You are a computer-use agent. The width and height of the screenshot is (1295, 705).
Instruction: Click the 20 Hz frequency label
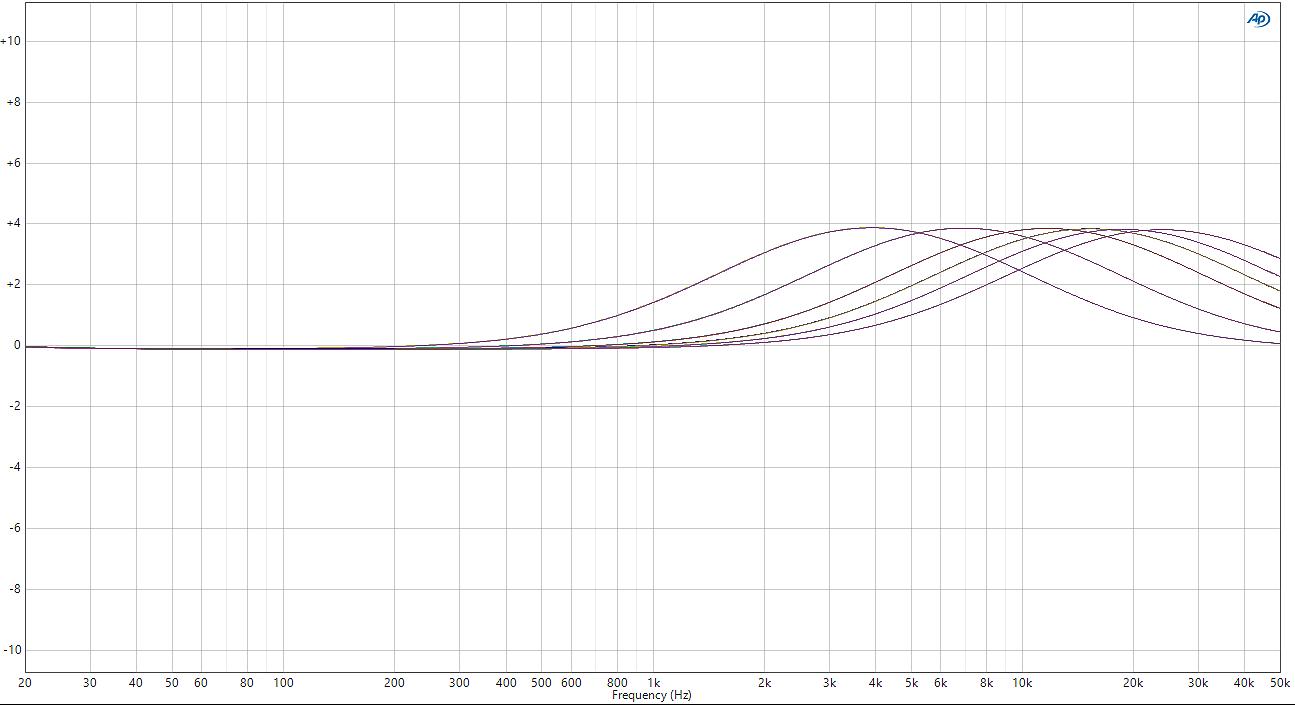(x=25, y=683)
